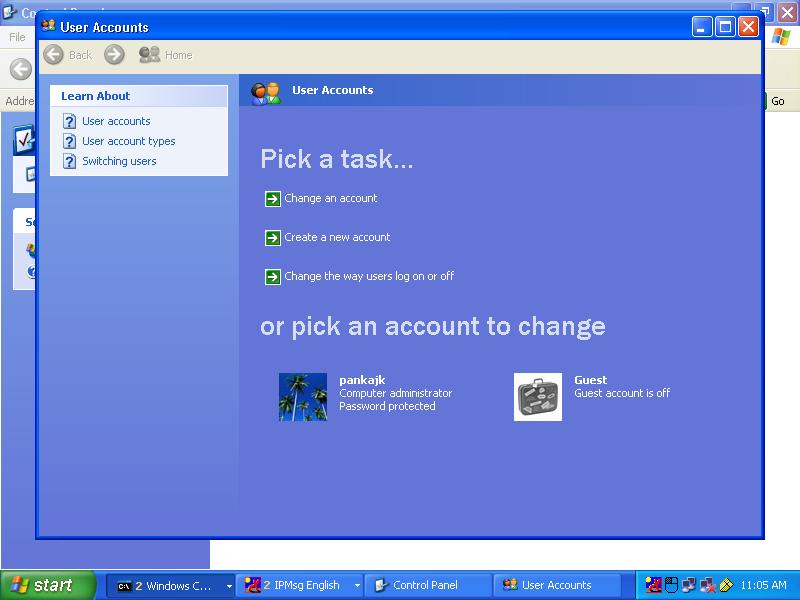Click the pankajk account name
Screen dimensions: 800x600
coord(362,380)
